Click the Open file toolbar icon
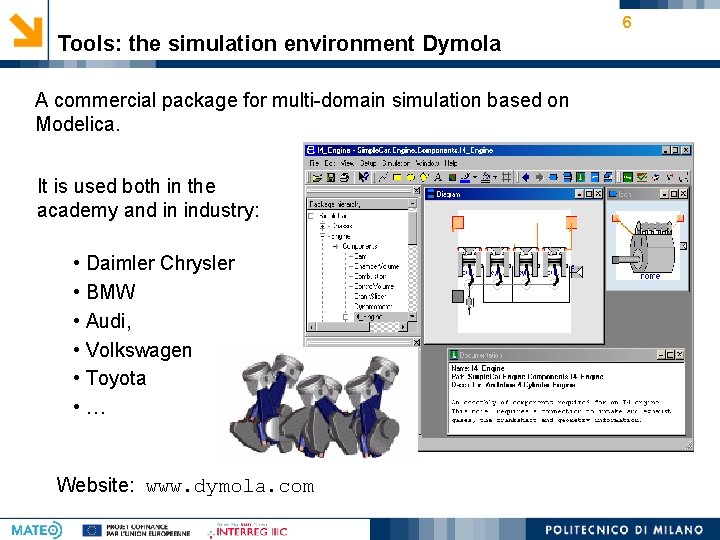The width and height of the screenshot is (720, 540). 317,177
